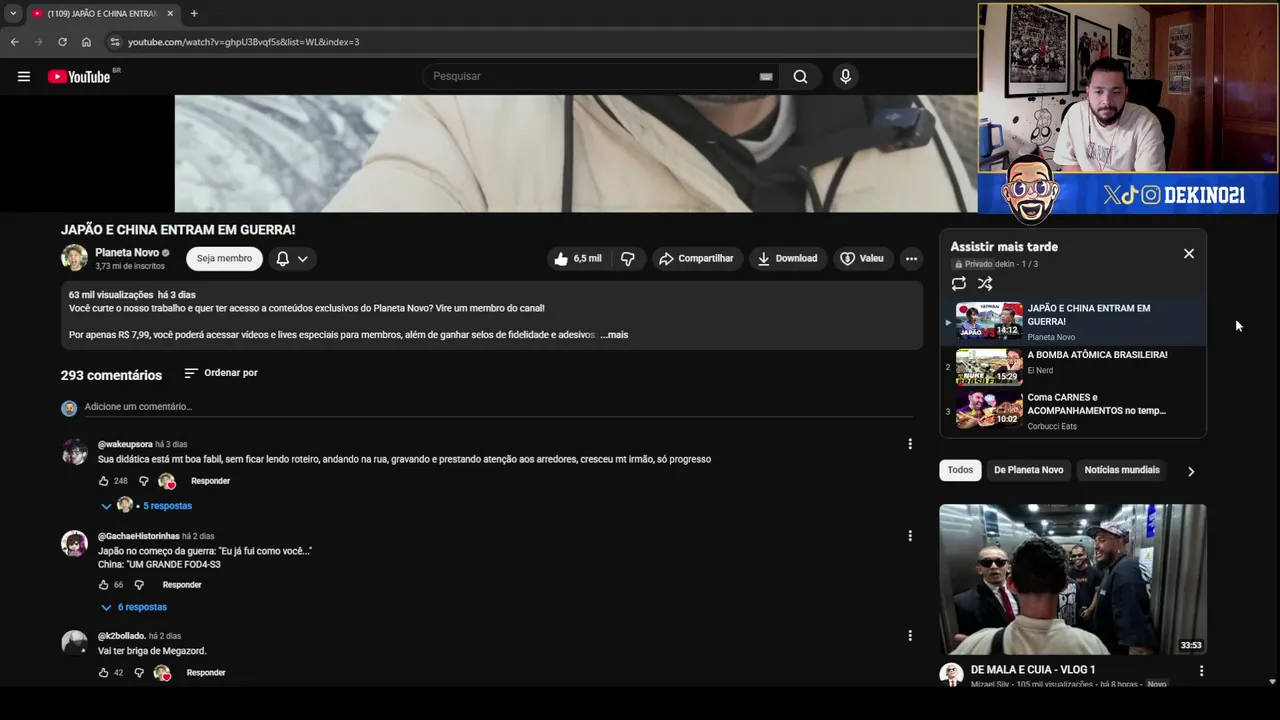Go back in browser history
Viewport: 1280px width, 720px height.
click(14, 42)
